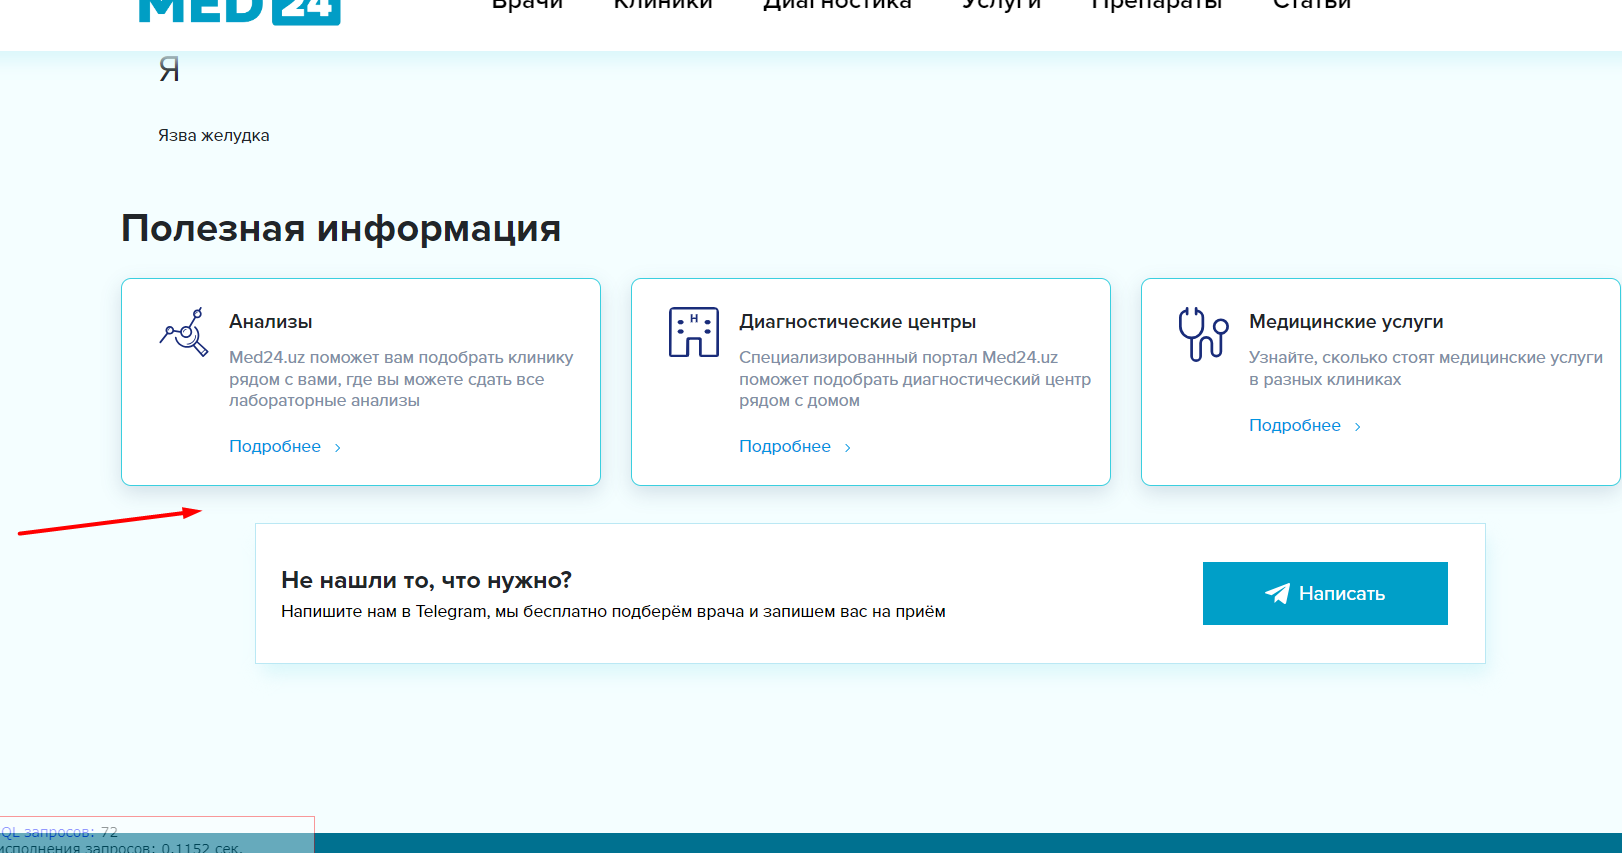Click the Язва желудка link

click(x=214, y=135)
